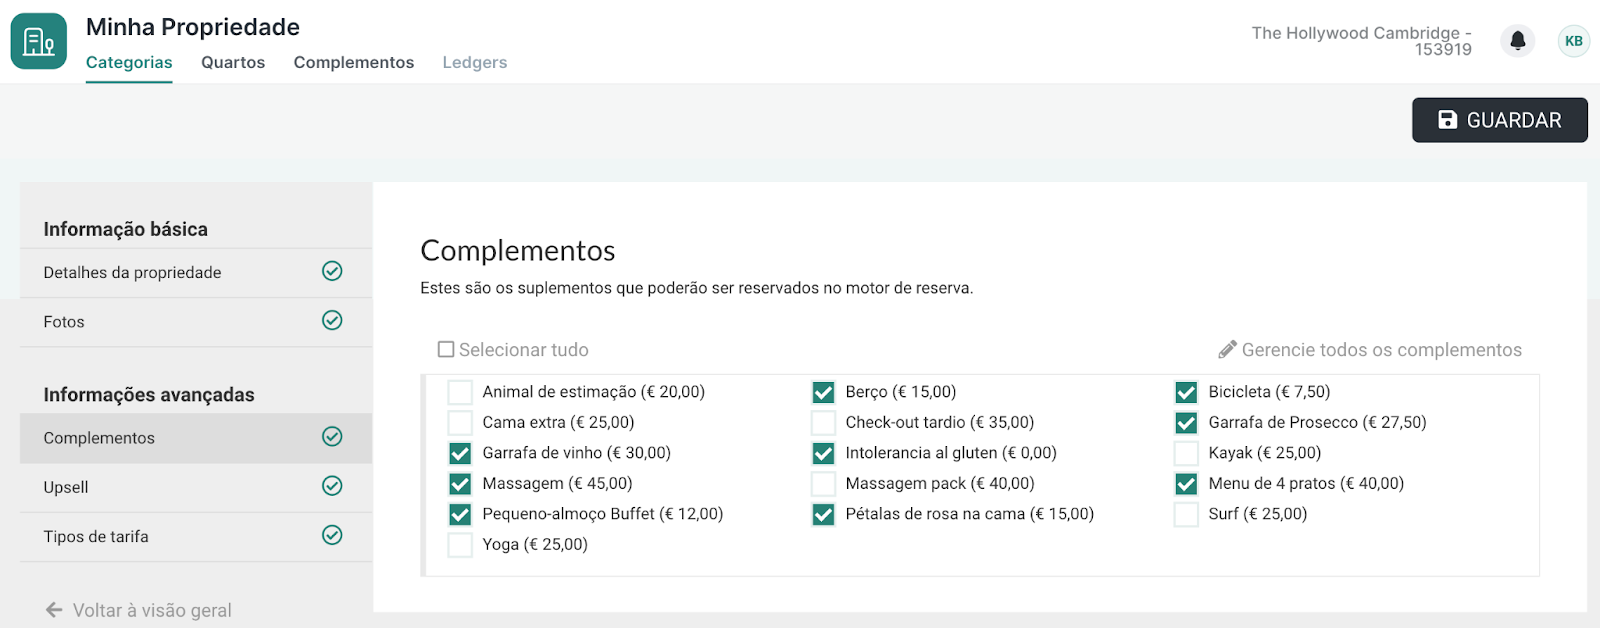Click the pencil icon for Gerencie complementos
1600x628 pixels.
point(1227,350)
